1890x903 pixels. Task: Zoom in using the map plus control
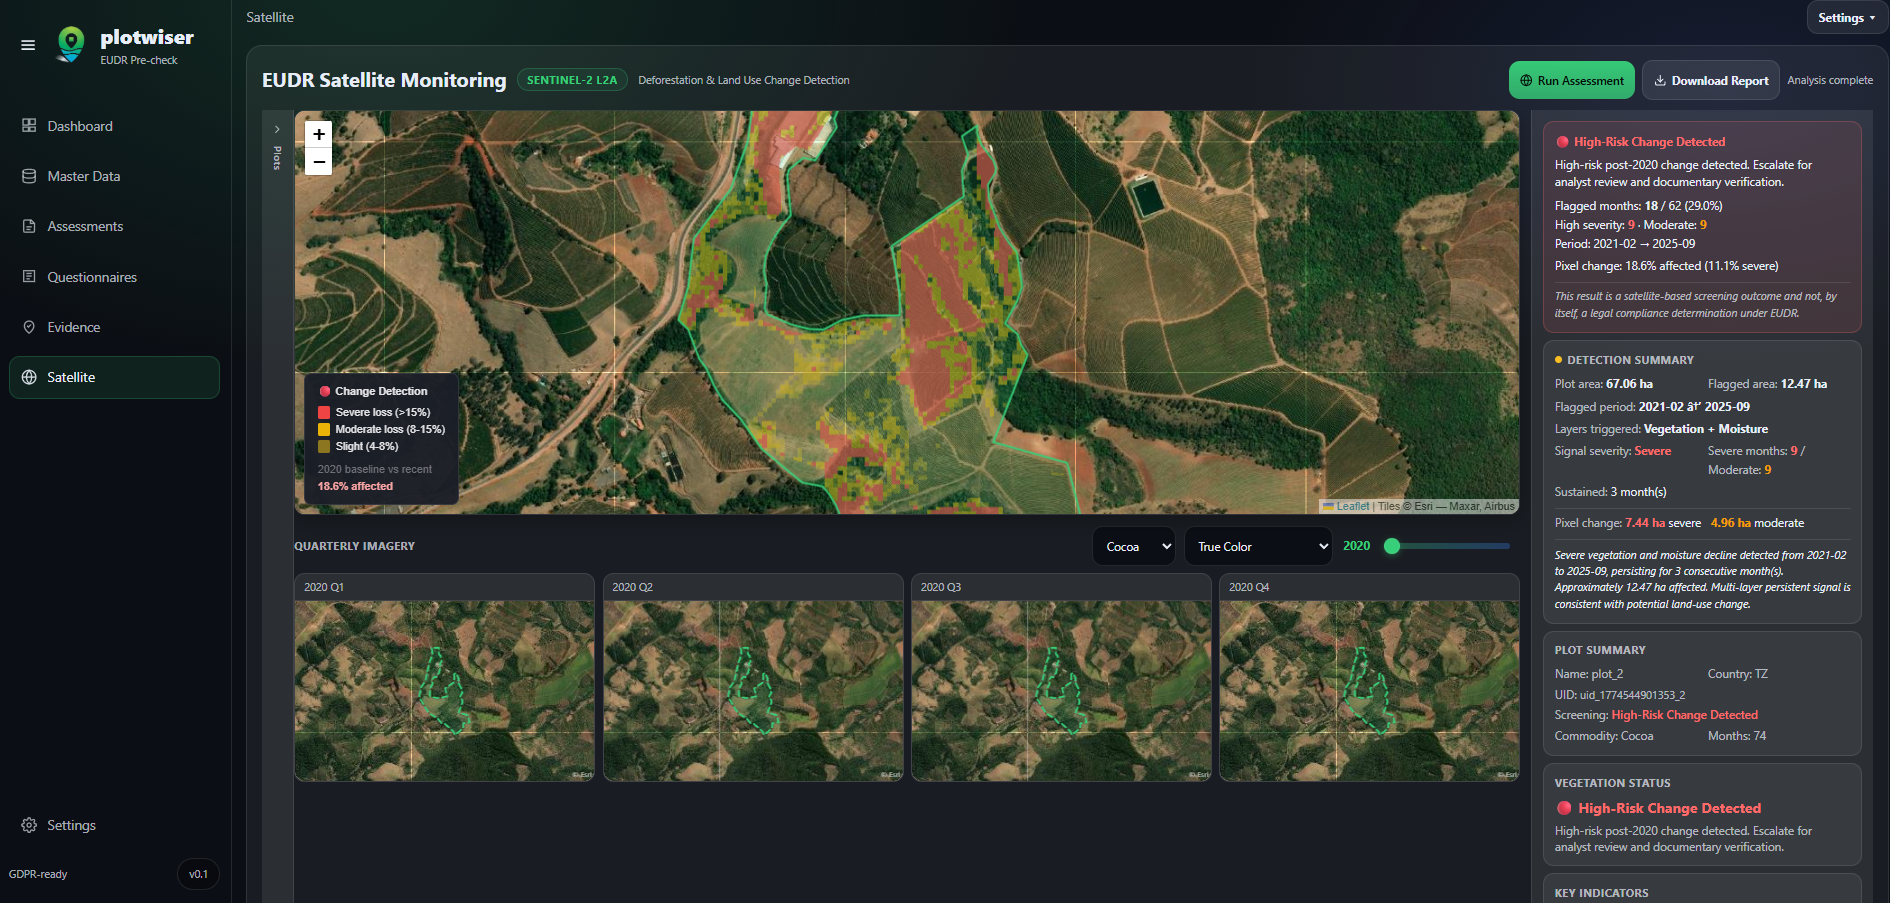click(x=318, y=134)
